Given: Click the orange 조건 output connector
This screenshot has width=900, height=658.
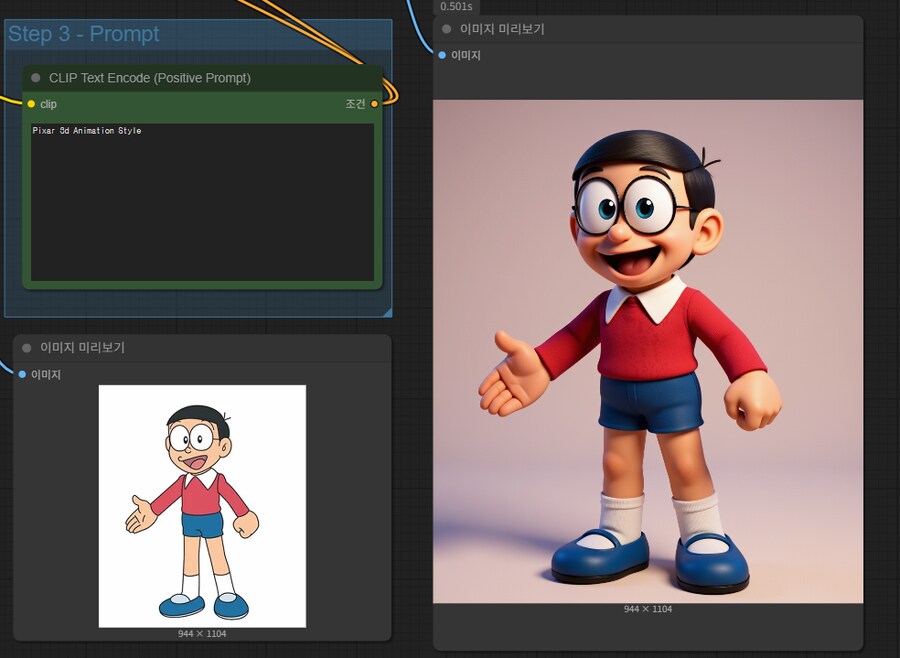Looking at the screenshot, I should [x=374, y=104].
